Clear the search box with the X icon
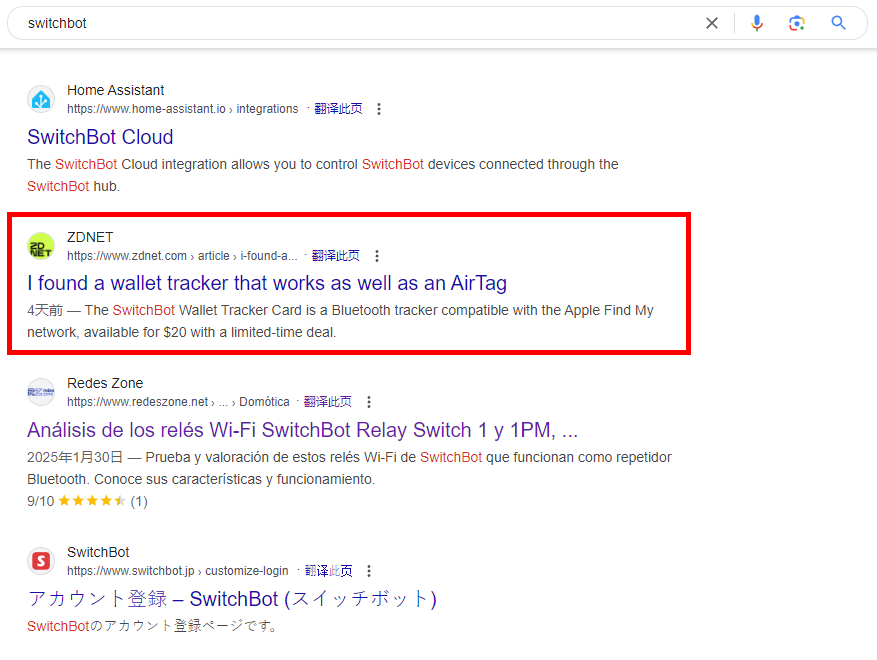This screenshot has width=877, height=660. [x=711, y=23]
